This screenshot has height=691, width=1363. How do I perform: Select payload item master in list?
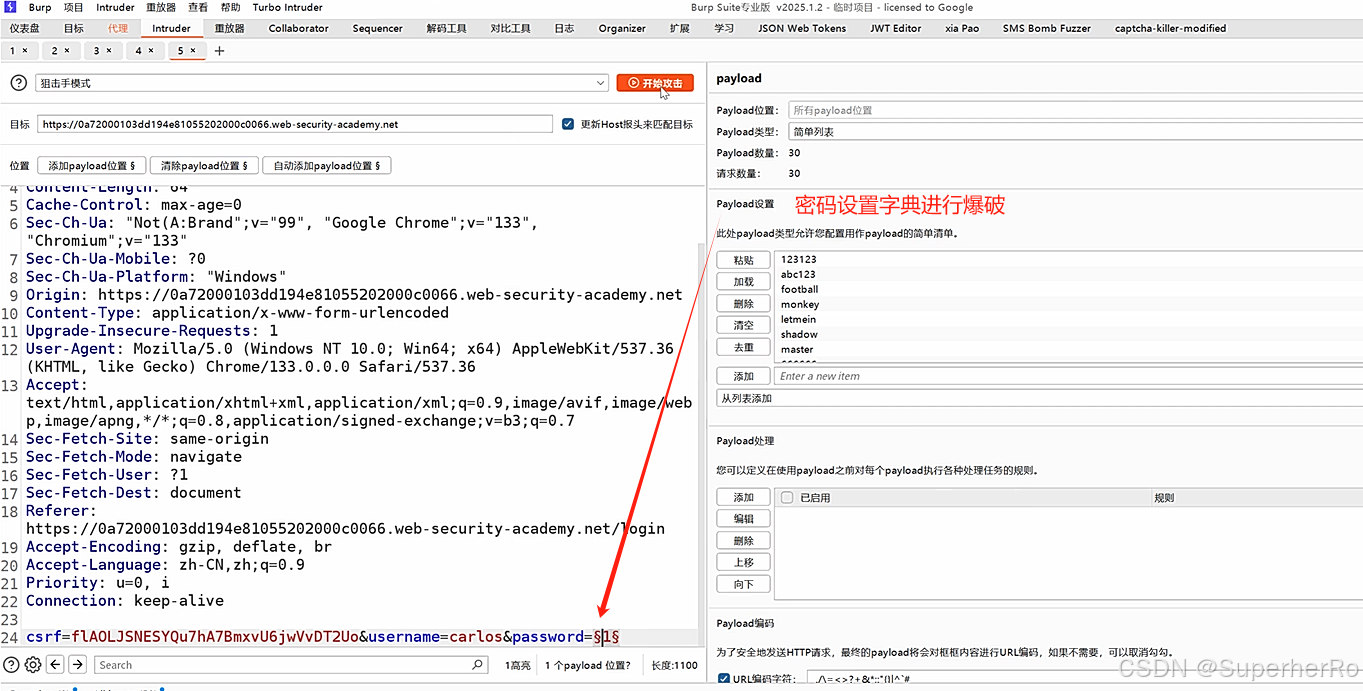(x=1069, y=349)
